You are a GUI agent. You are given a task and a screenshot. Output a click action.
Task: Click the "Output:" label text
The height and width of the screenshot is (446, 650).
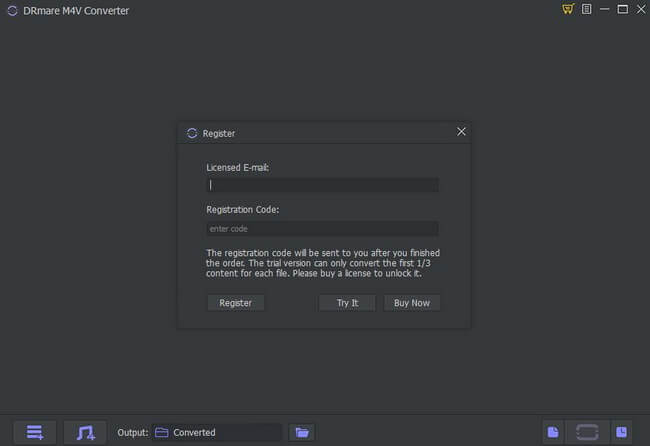point(133,432)
